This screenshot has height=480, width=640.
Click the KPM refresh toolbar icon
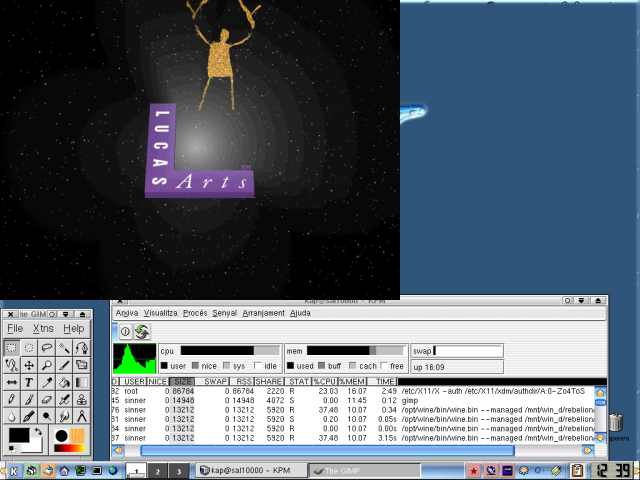click(x=142, y=332)
